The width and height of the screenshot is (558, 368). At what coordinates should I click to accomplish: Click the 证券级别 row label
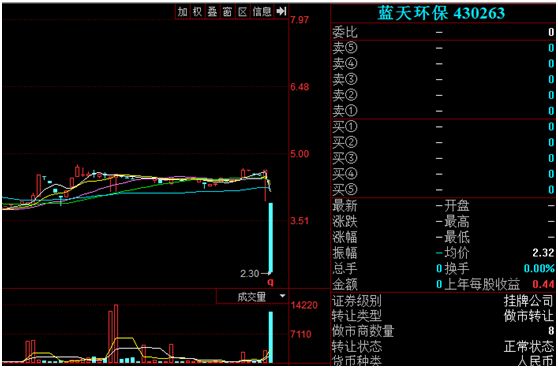(x=357, y=302)
